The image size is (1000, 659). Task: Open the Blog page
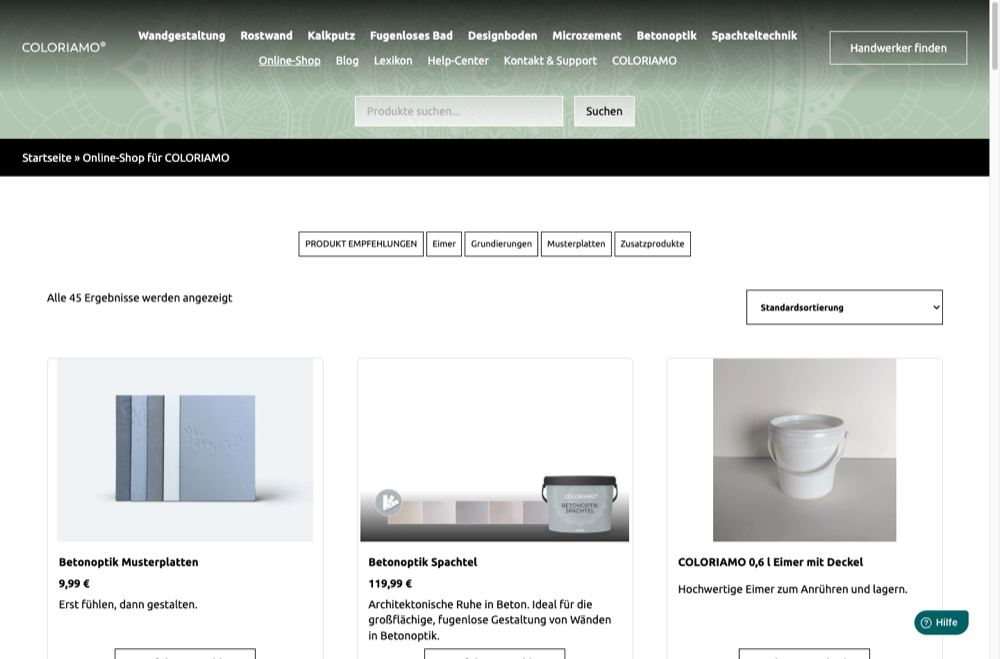pyautogui.click(x=347, y=61)
